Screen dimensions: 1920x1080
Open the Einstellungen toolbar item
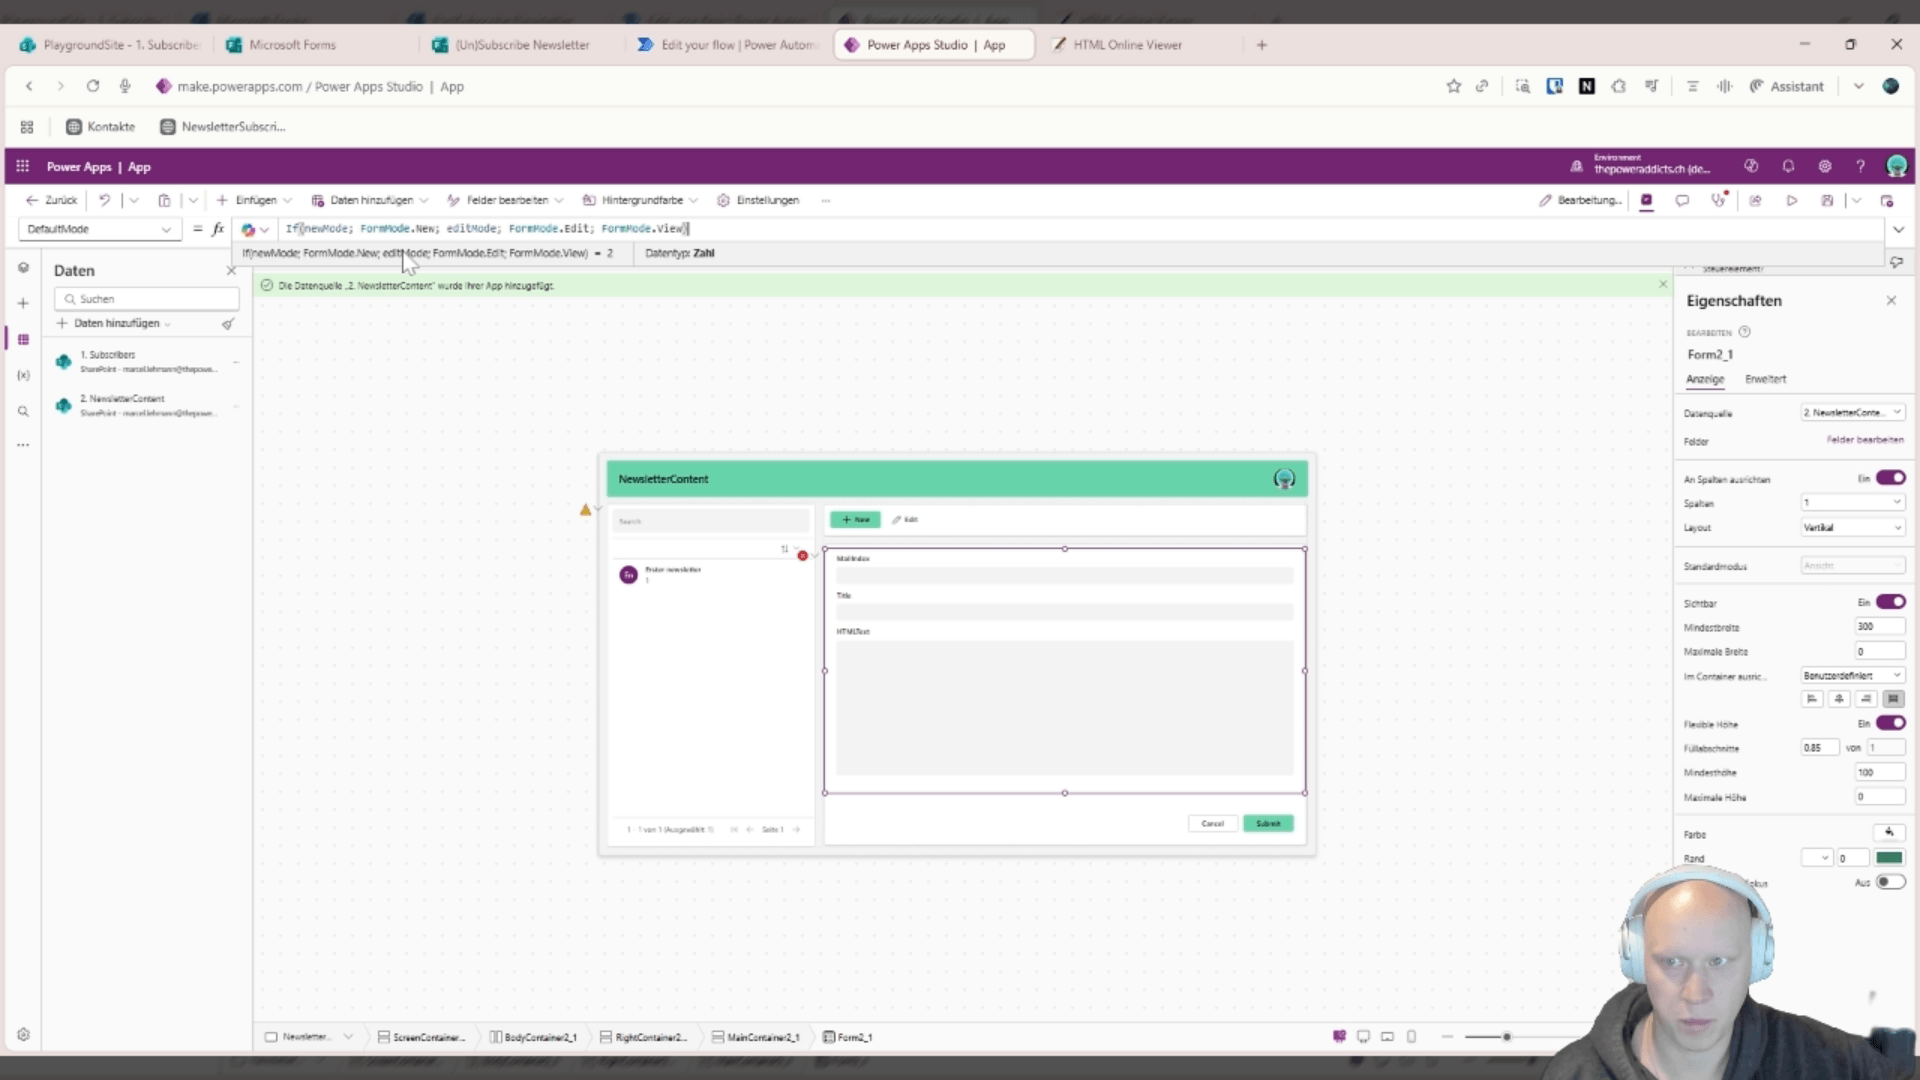click(x=758, y=200)
